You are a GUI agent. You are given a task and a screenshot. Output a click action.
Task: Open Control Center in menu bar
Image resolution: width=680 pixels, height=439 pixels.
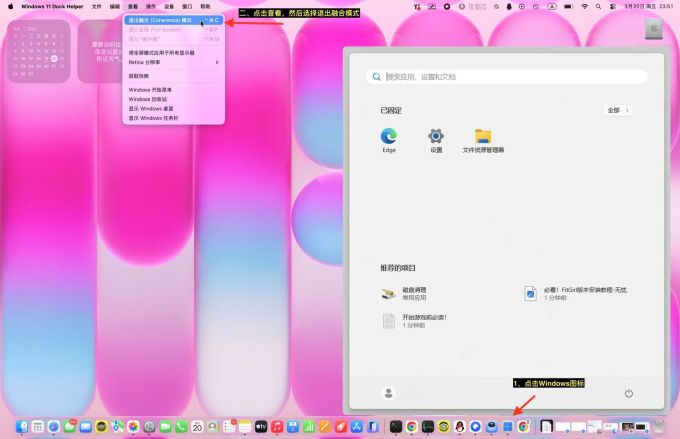click(x=612, y=7)
